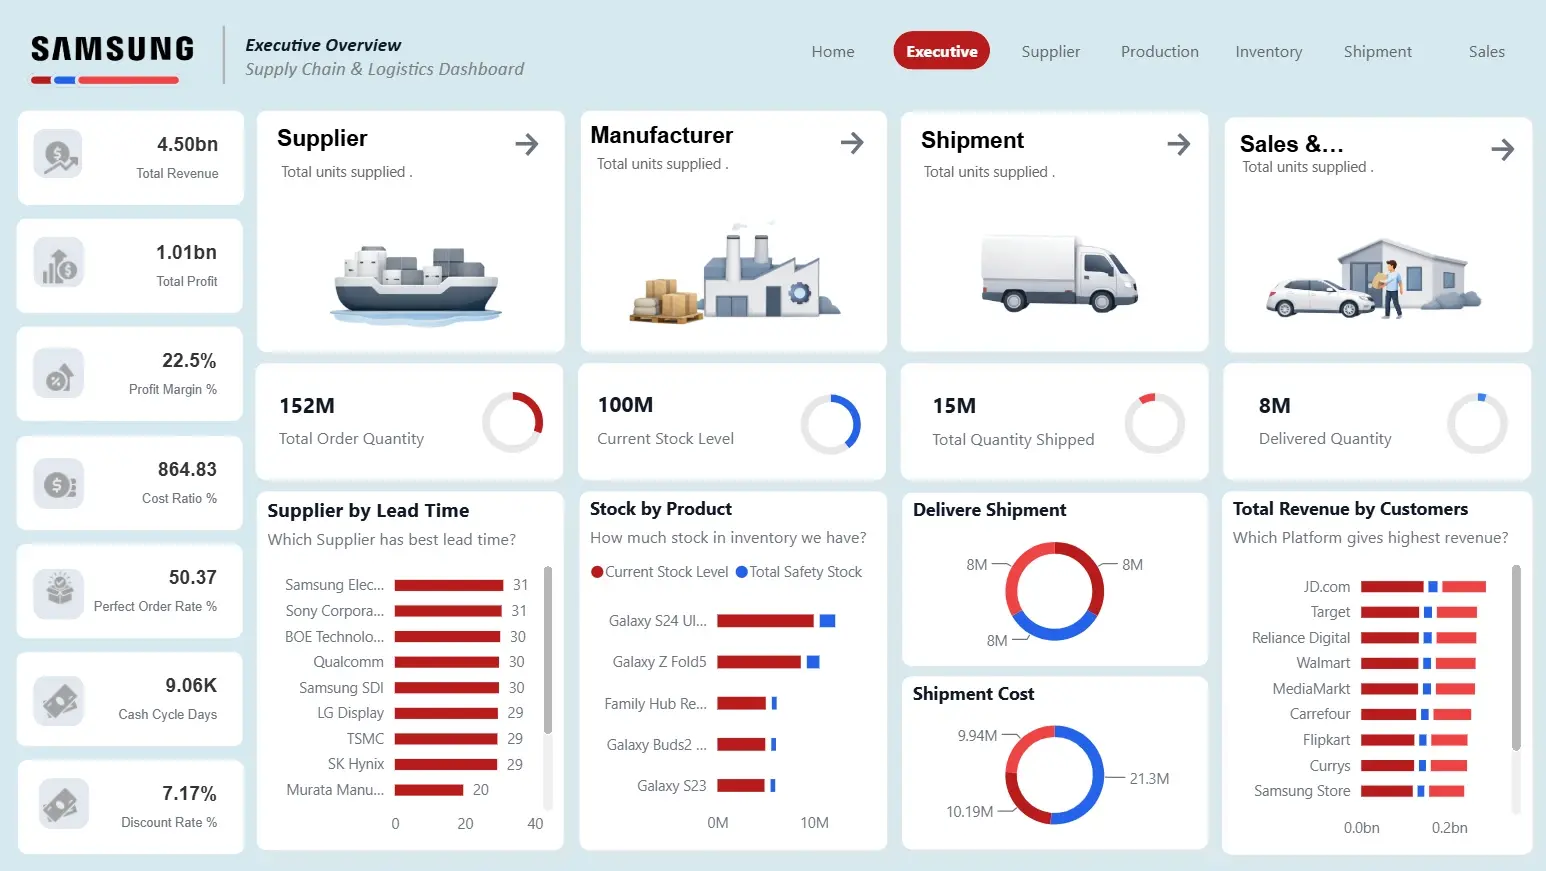The height and width of the screenshot is (871, 1546).
Task: Click the Manufacturer card title
Action: [662, 135]
